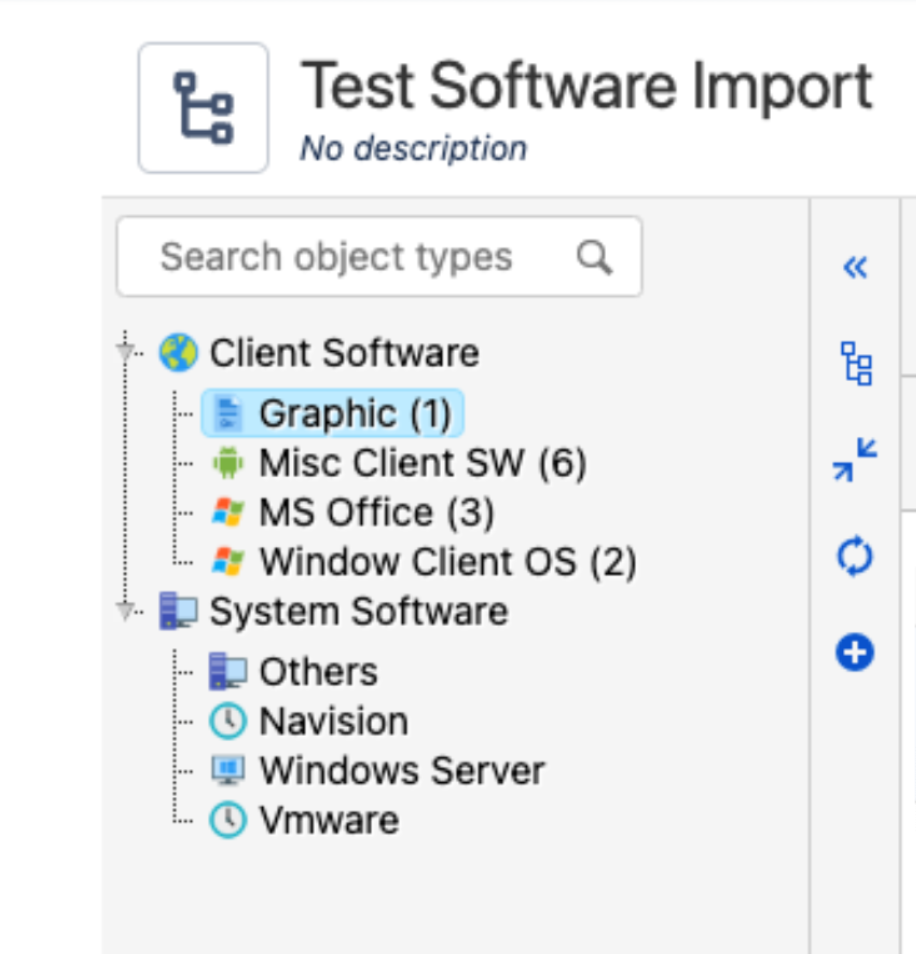
Task: Open the object type hierarchy graph icon
Action: (856, 363)
